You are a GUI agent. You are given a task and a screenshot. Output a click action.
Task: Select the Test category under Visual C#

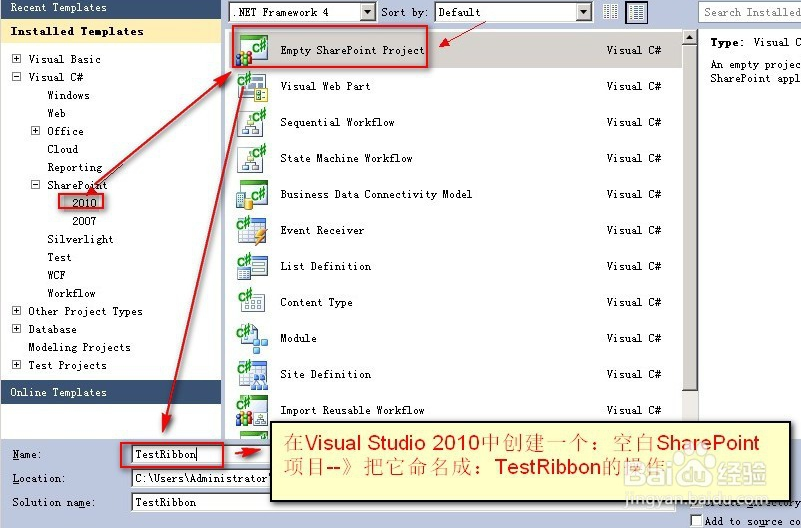click(59, 257)
